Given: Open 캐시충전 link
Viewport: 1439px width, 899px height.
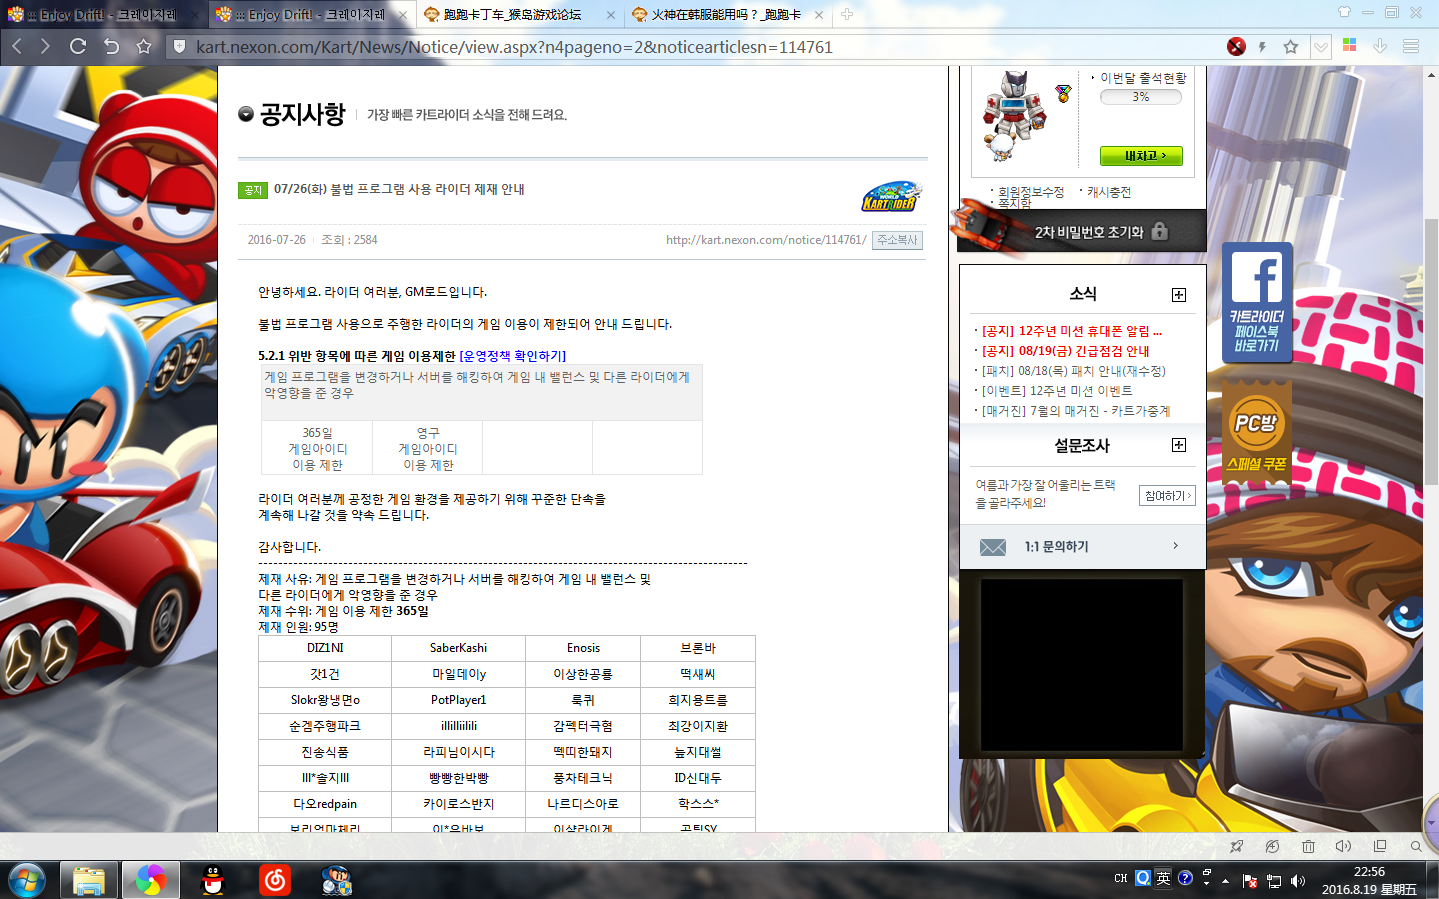Looking at the screenshot, I should 1109,192.
